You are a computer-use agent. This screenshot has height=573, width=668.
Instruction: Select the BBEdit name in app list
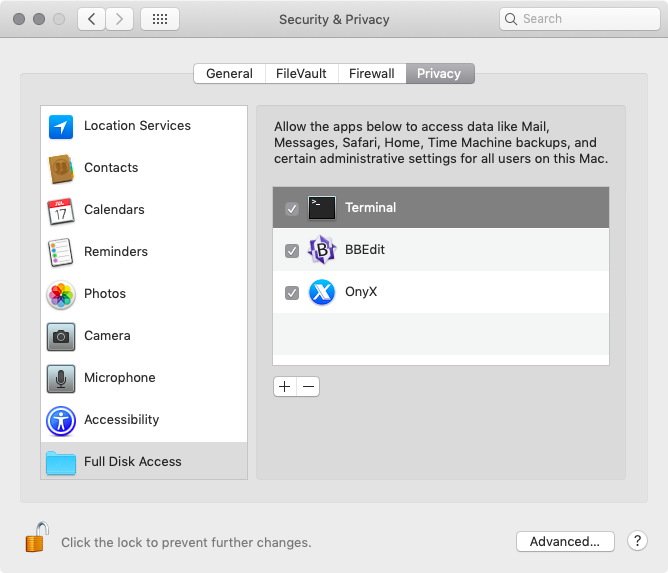[365, 250]
